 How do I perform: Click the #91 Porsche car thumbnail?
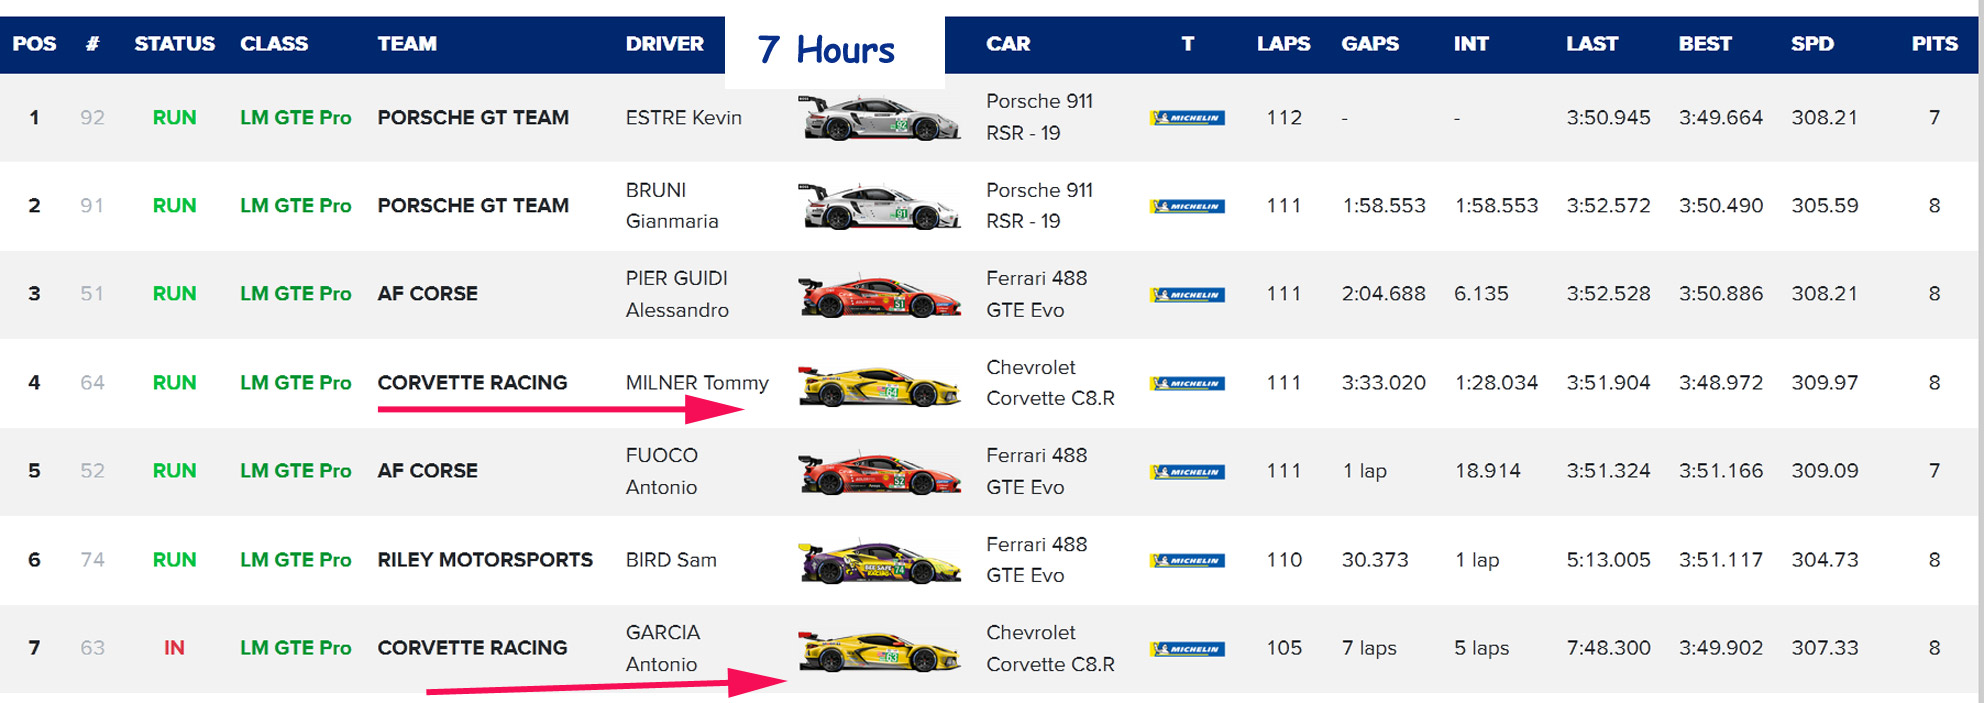coord(878,206)
